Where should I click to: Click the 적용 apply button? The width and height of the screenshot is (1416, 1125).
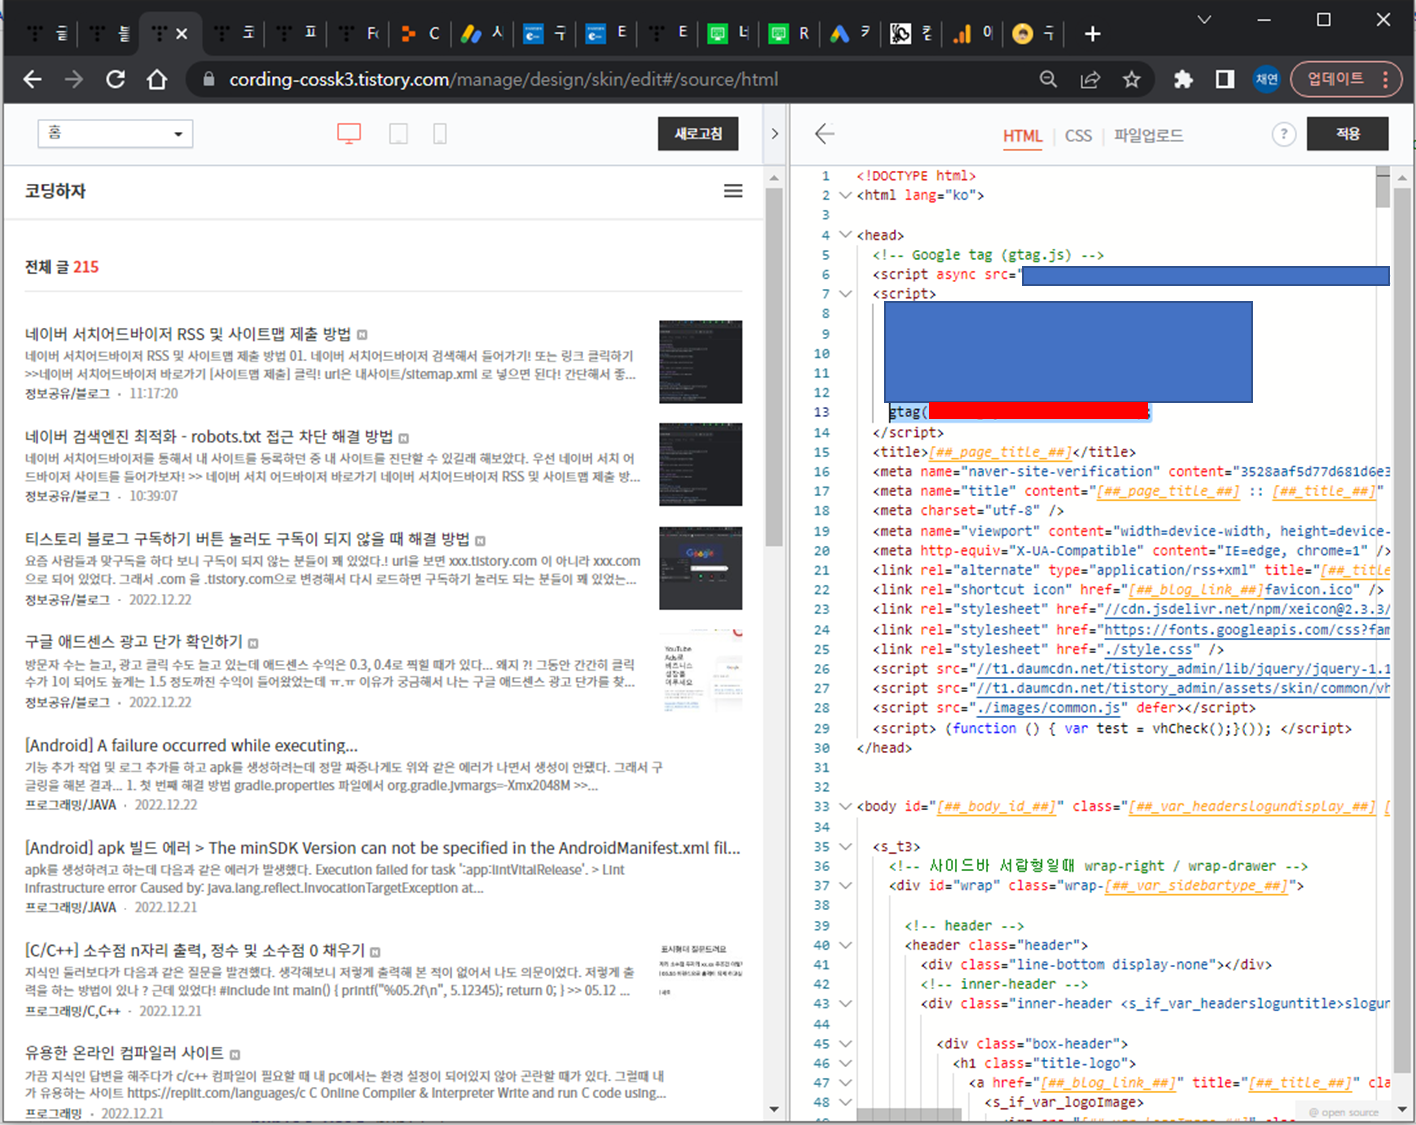[x=1348, y=134]
